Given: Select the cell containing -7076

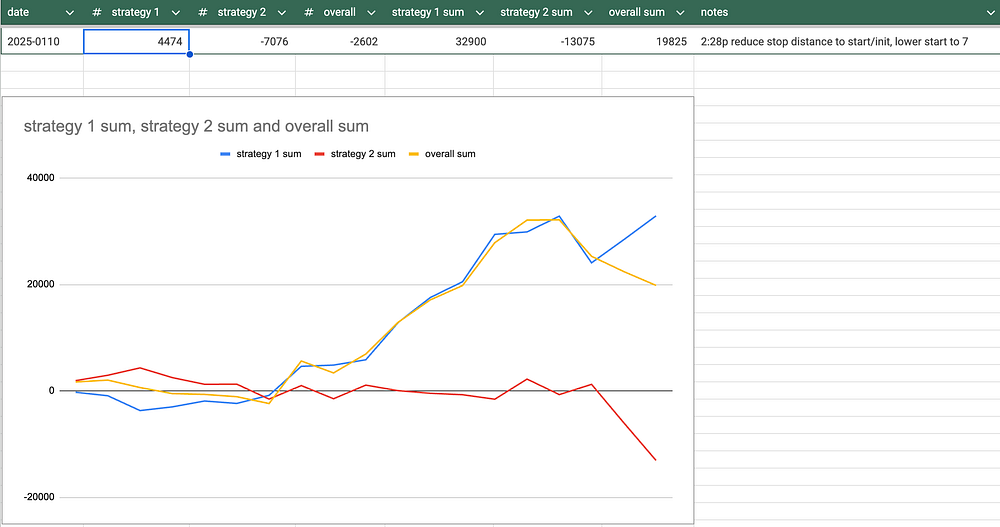Looking at the screenshot, I should pos(242,41).
